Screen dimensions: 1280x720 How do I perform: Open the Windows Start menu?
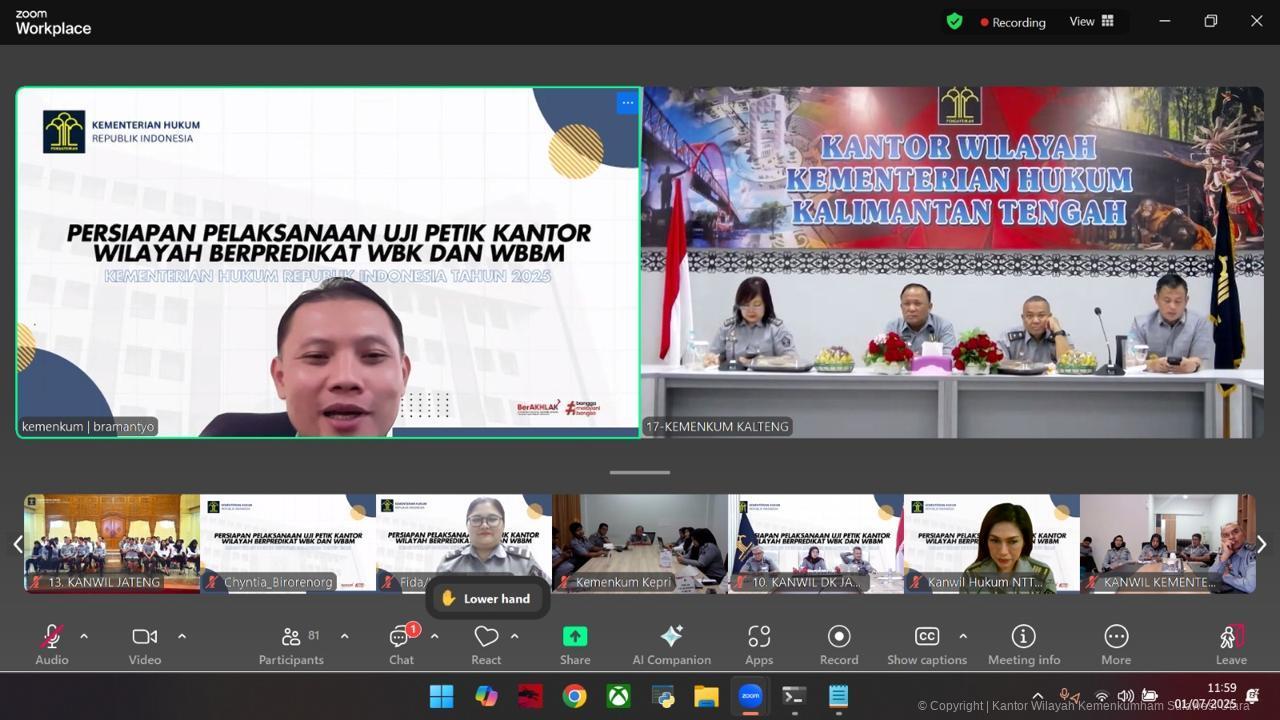pos(441,696)
